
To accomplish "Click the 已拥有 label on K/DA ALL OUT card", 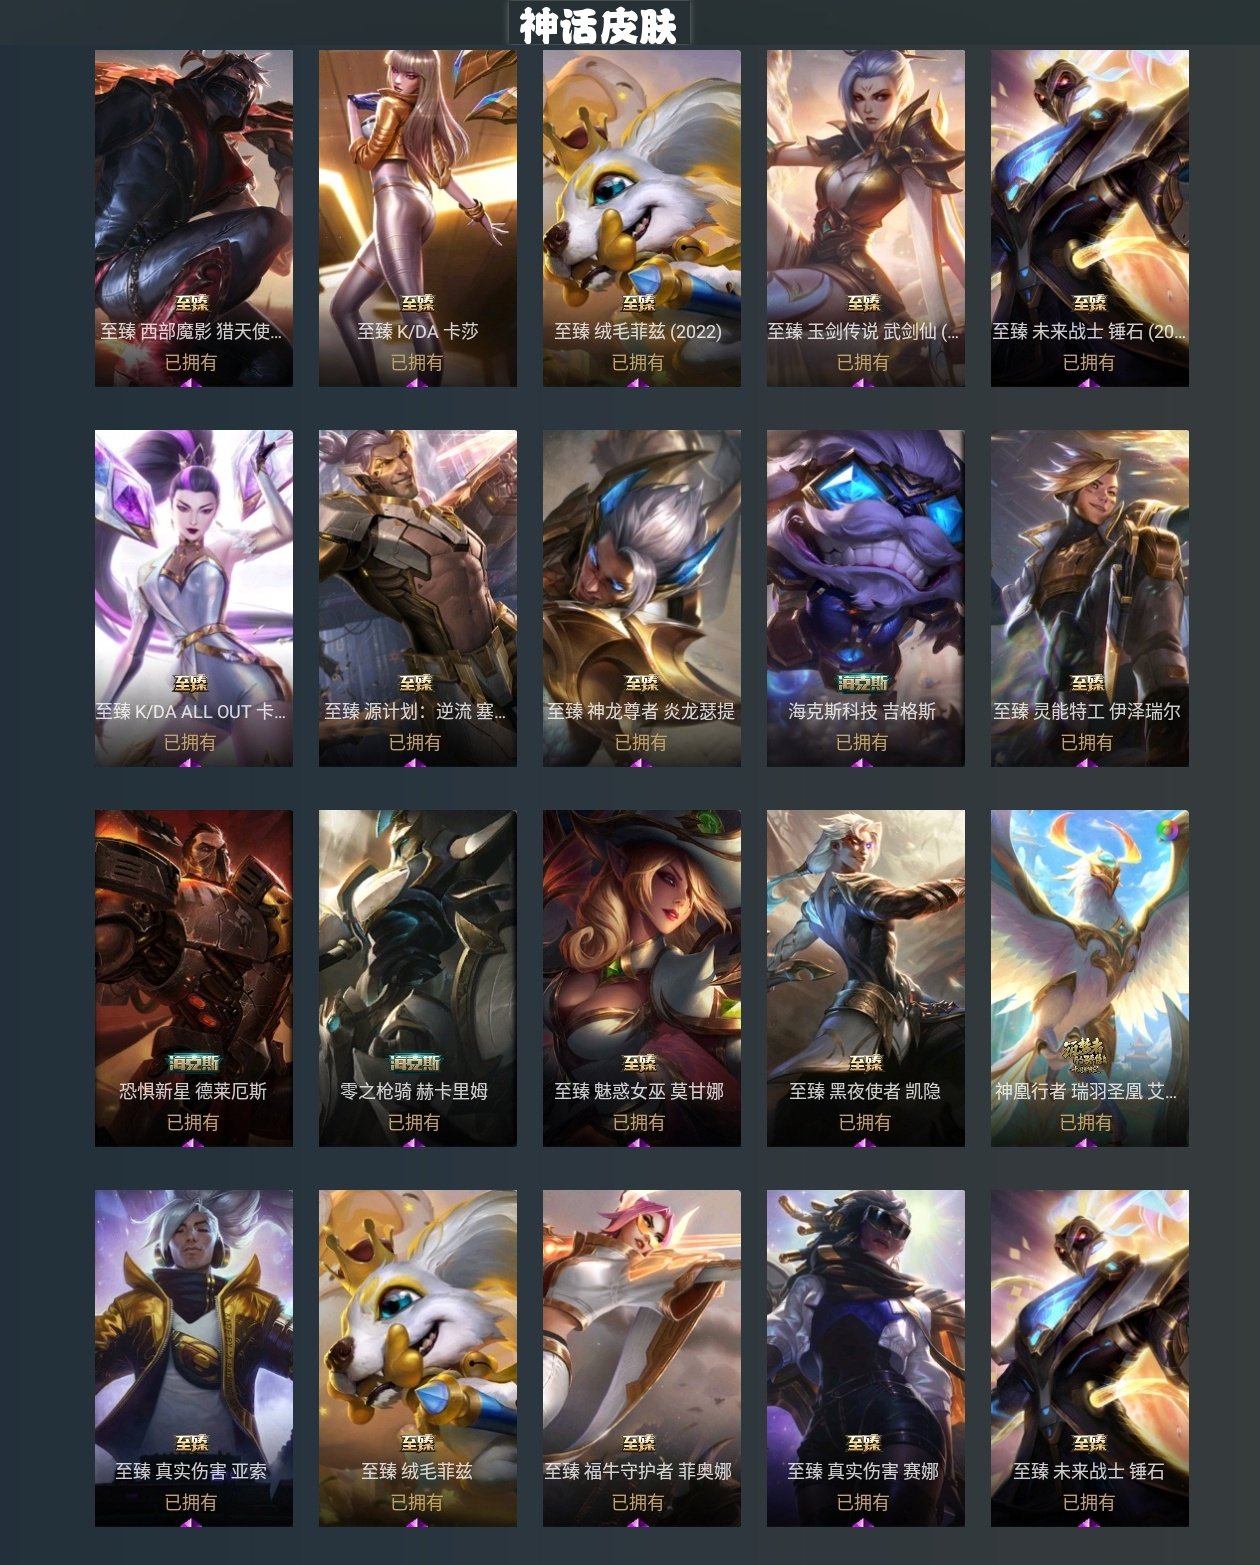I will point(190,742).
